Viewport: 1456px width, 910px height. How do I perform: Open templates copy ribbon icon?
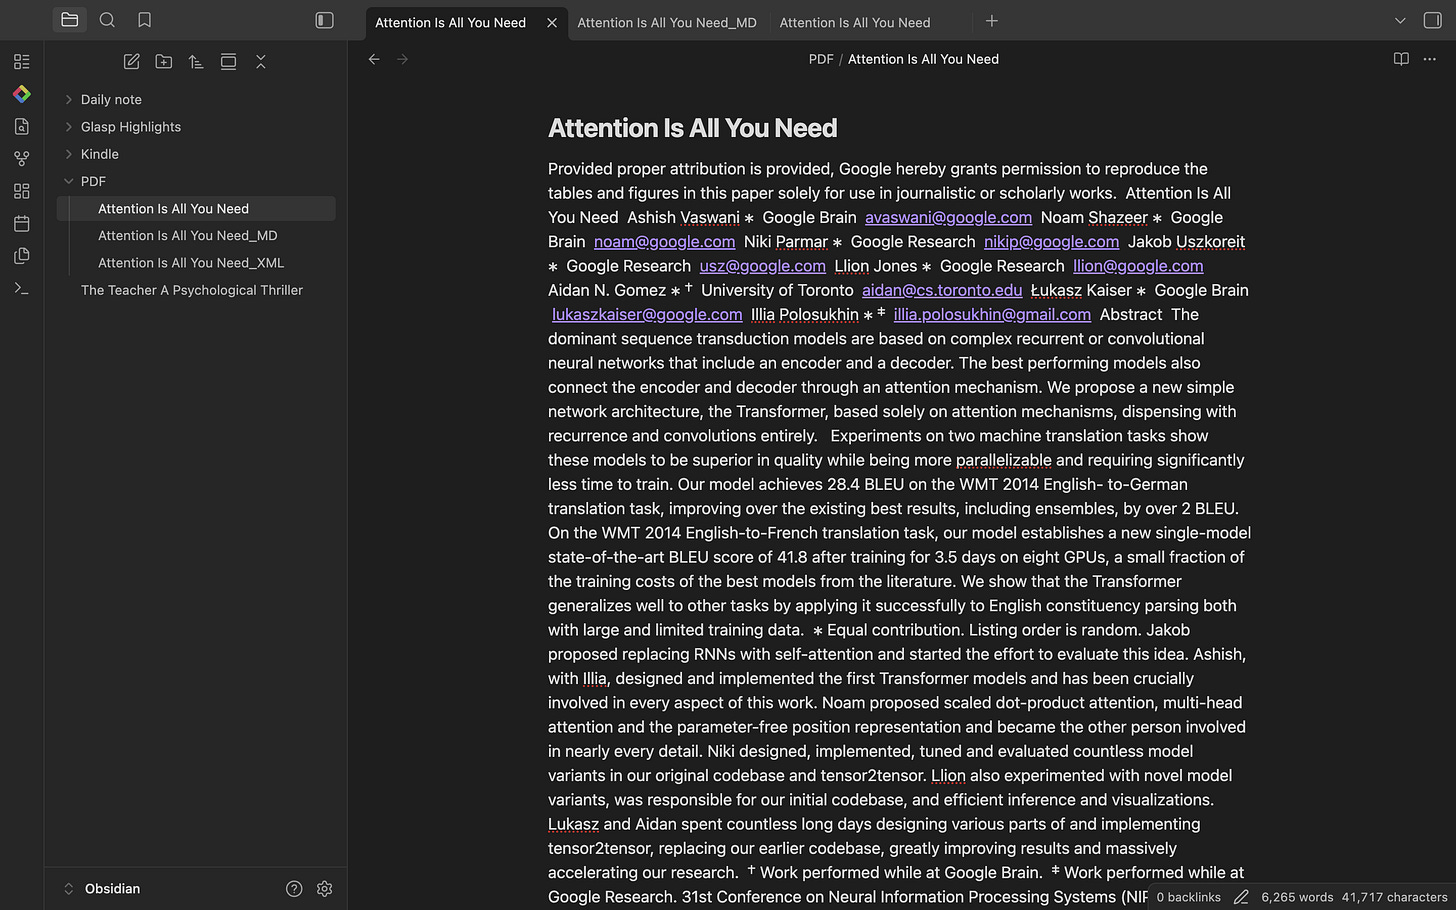(22, 256)
